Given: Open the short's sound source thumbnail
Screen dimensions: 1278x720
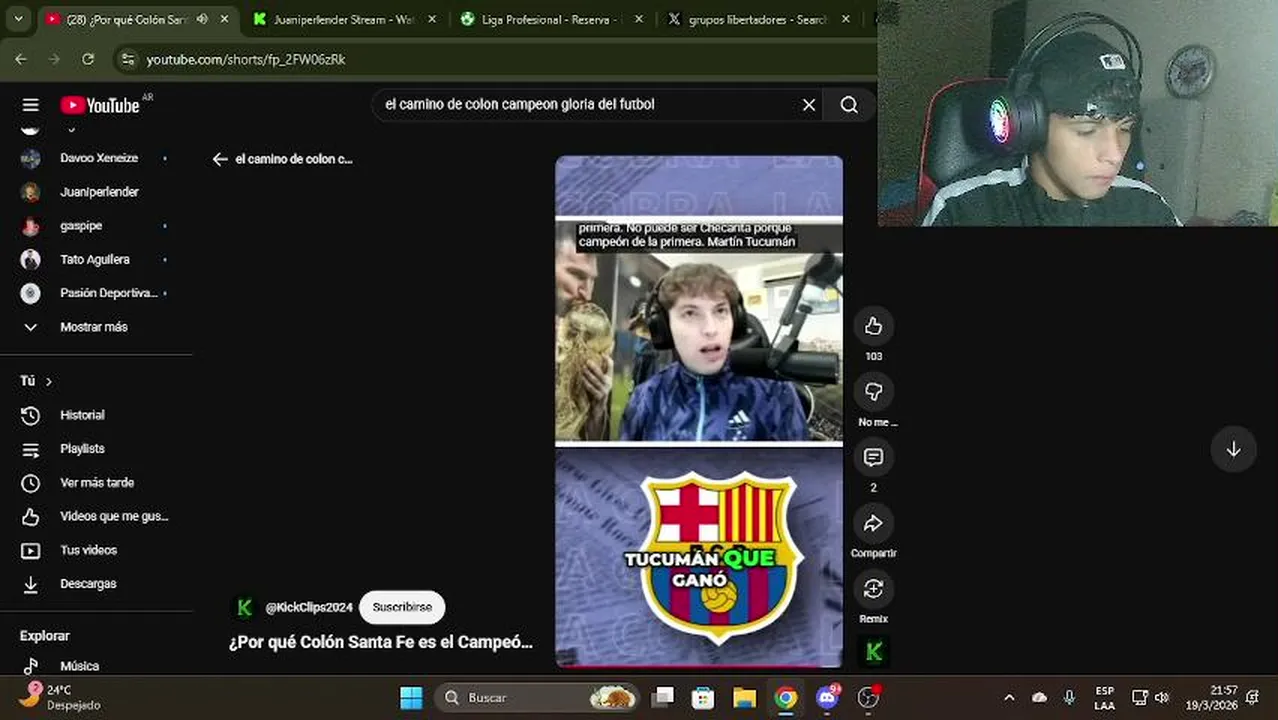Looking at the screenshot, I should point(873,652).
